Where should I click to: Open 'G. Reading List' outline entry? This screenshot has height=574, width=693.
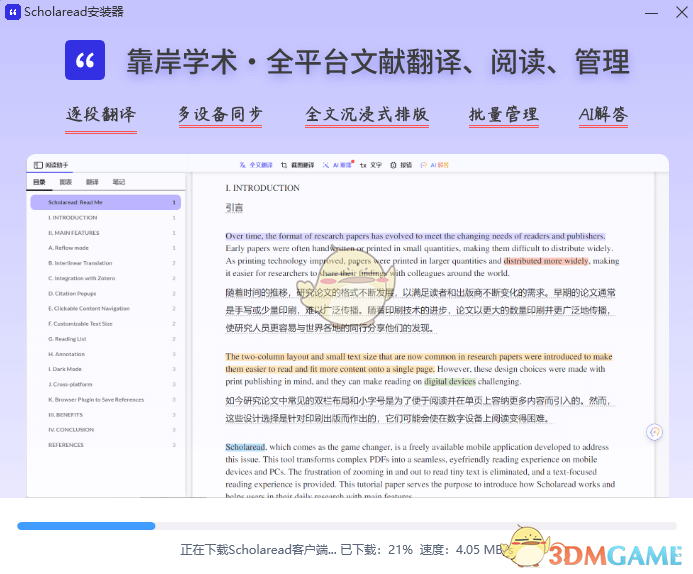point(106,339)
